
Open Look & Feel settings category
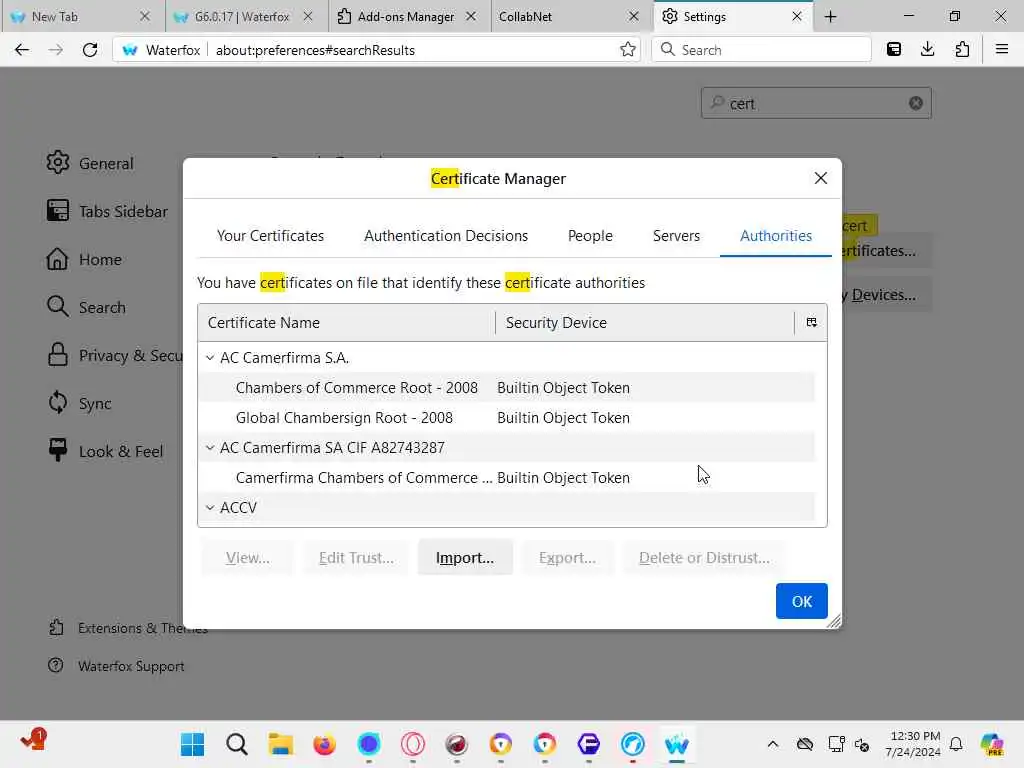[x=105, y=451]
